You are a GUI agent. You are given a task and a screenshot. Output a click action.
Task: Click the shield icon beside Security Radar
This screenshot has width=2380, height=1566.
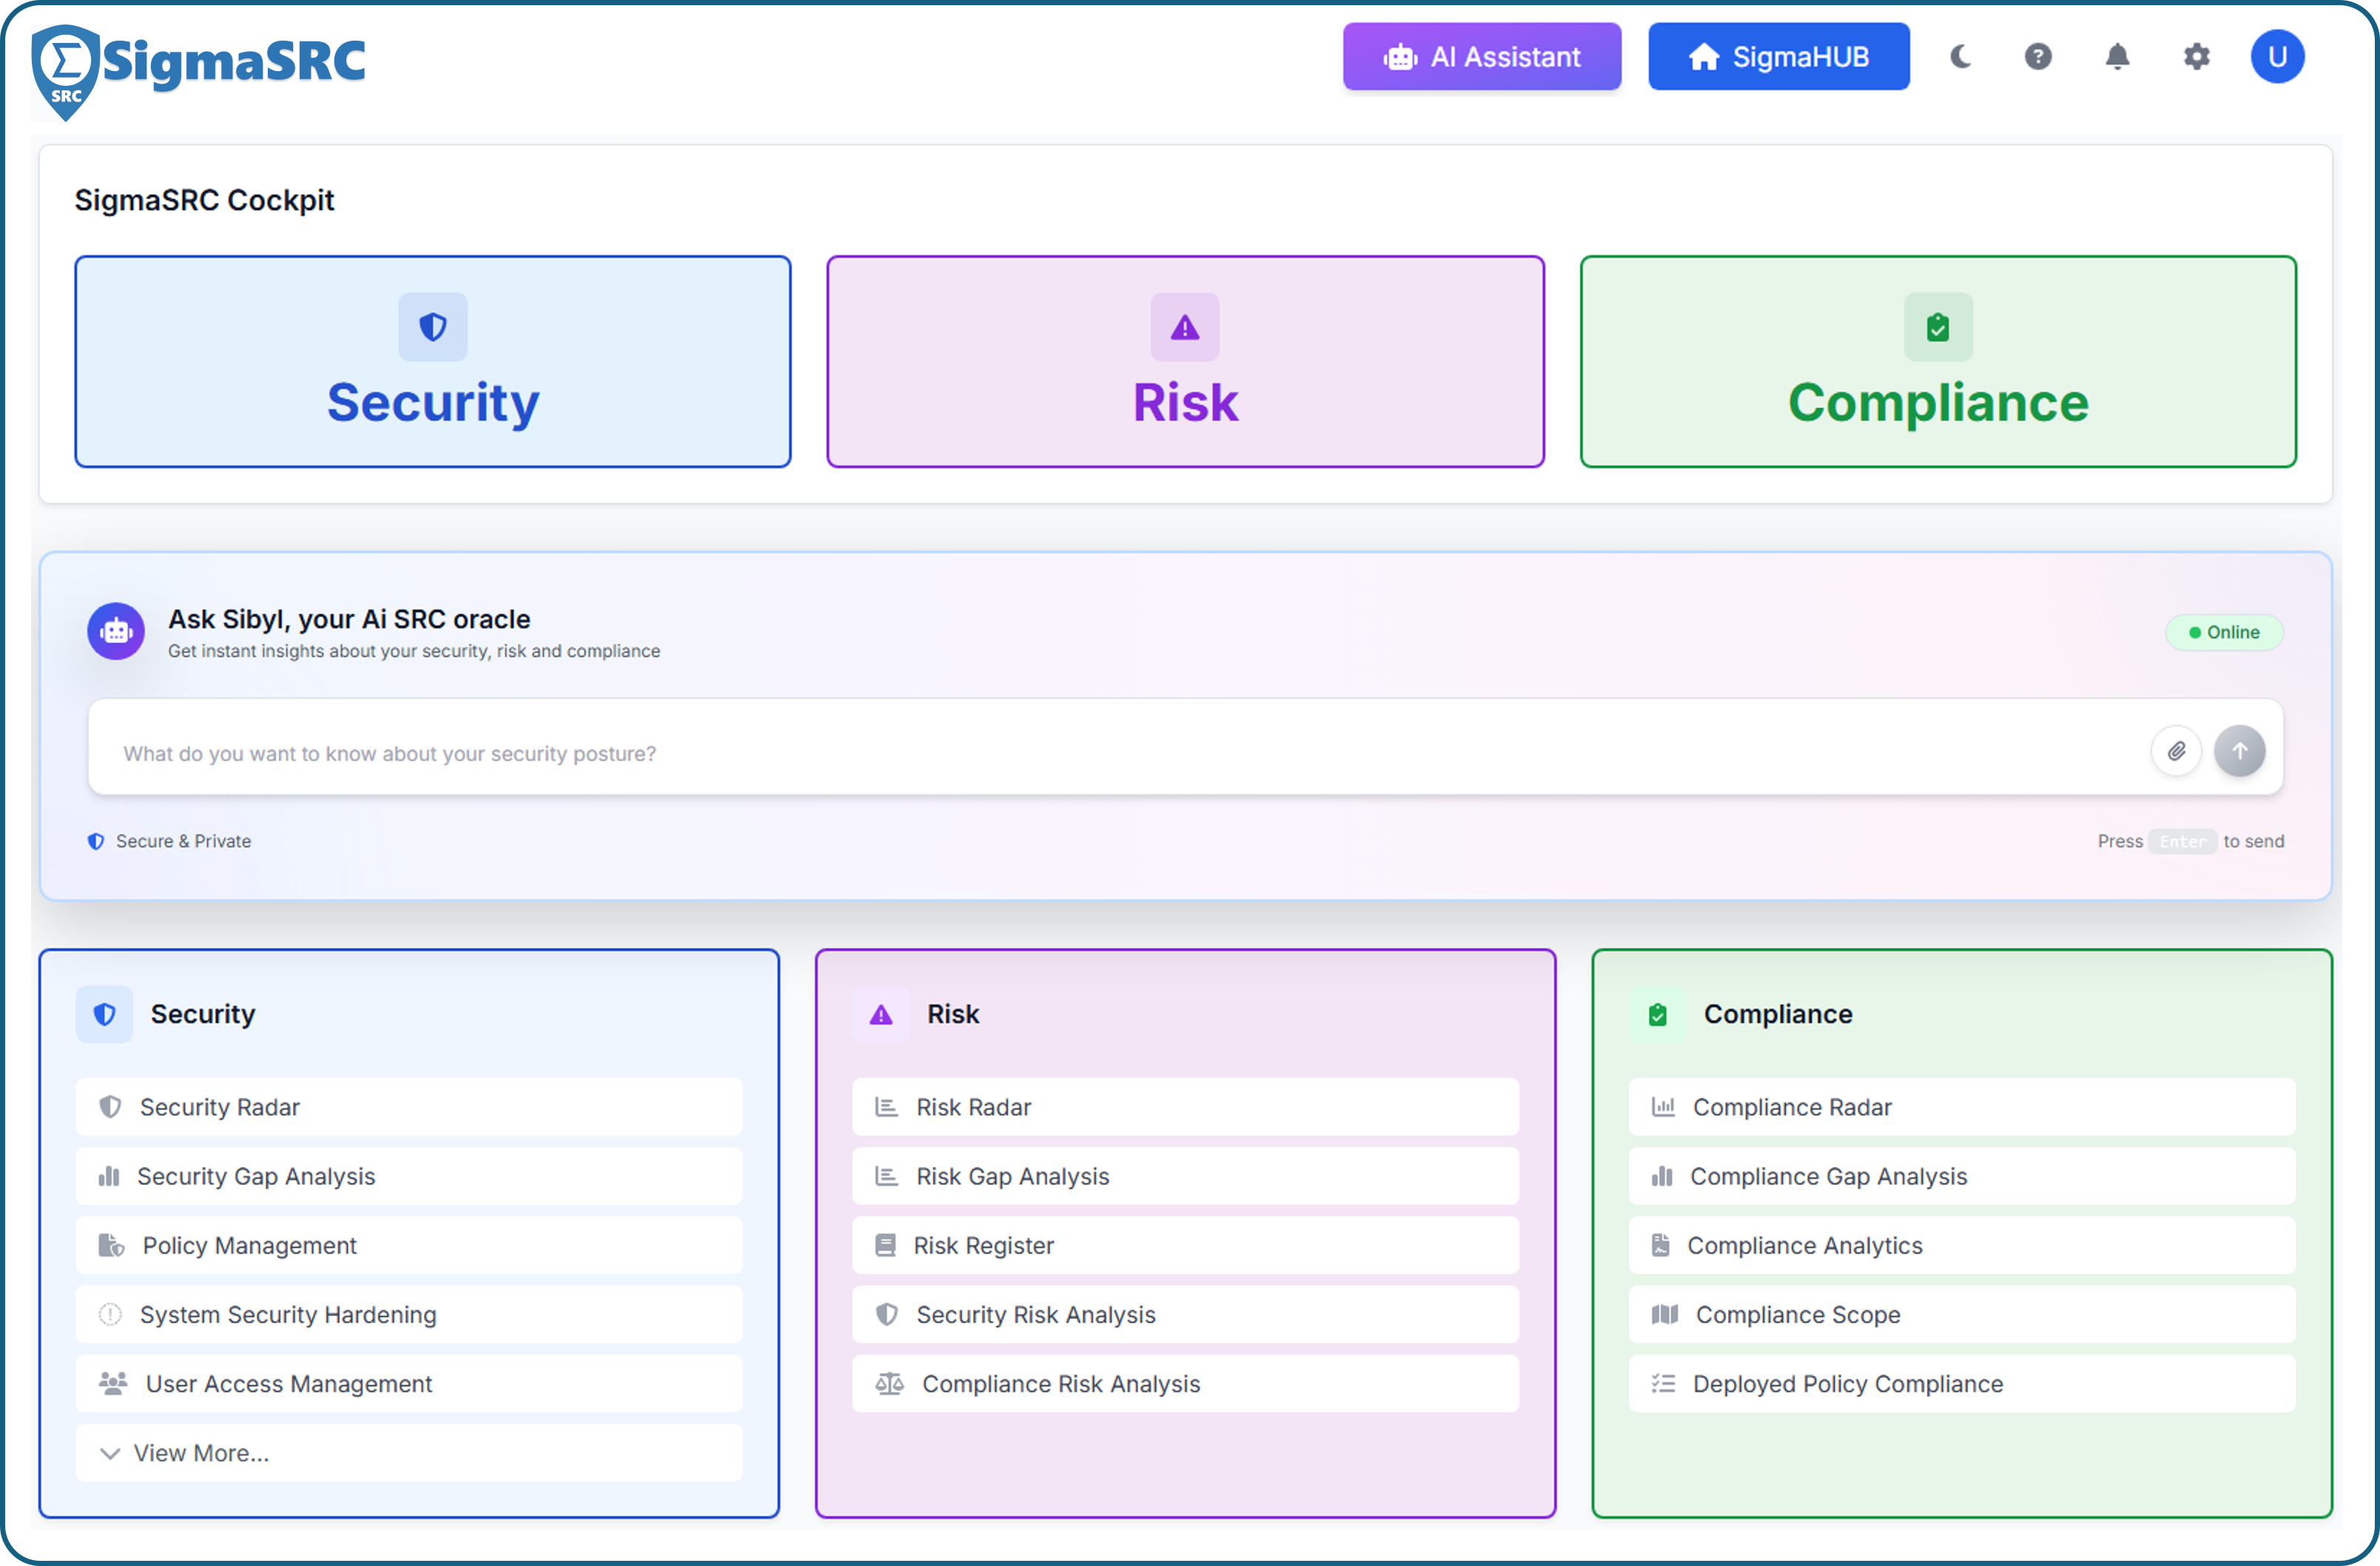110,1107
